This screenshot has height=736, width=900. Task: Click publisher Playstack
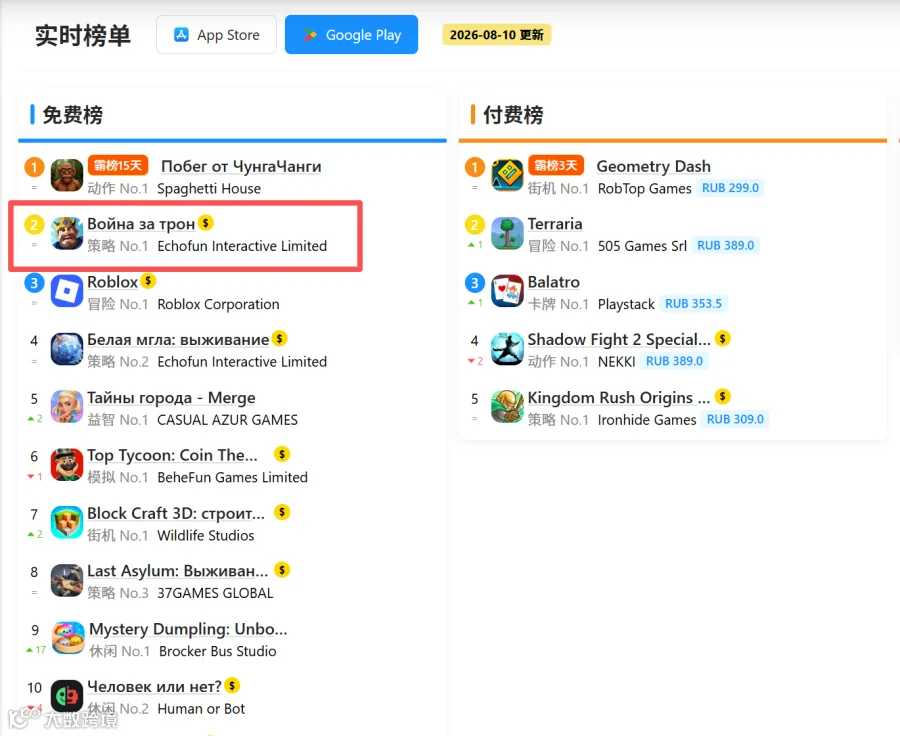tap(626, 304)
